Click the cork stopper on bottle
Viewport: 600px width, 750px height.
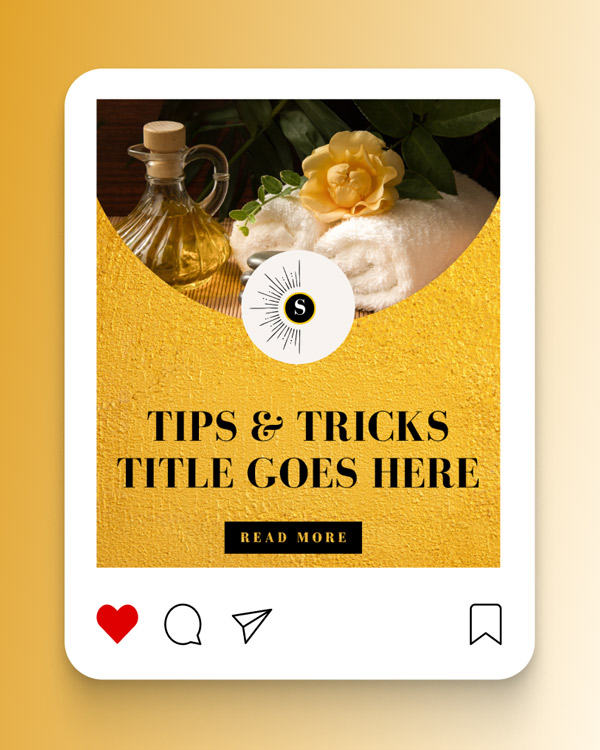click(x=164, y=137)
